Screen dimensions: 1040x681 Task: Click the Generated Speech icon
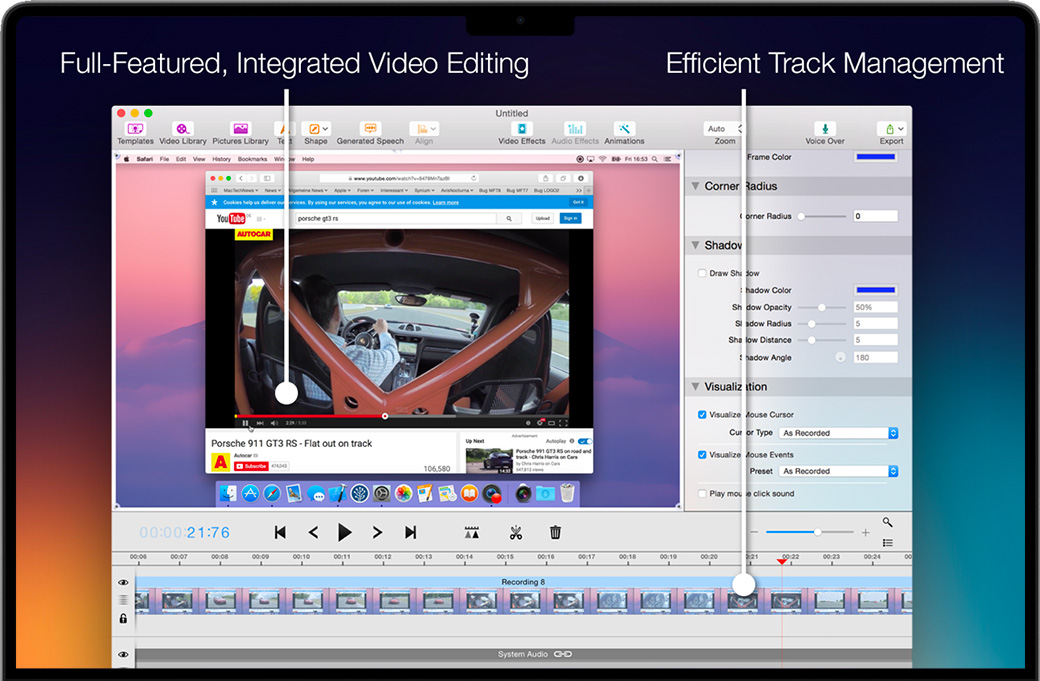(370, 129)
